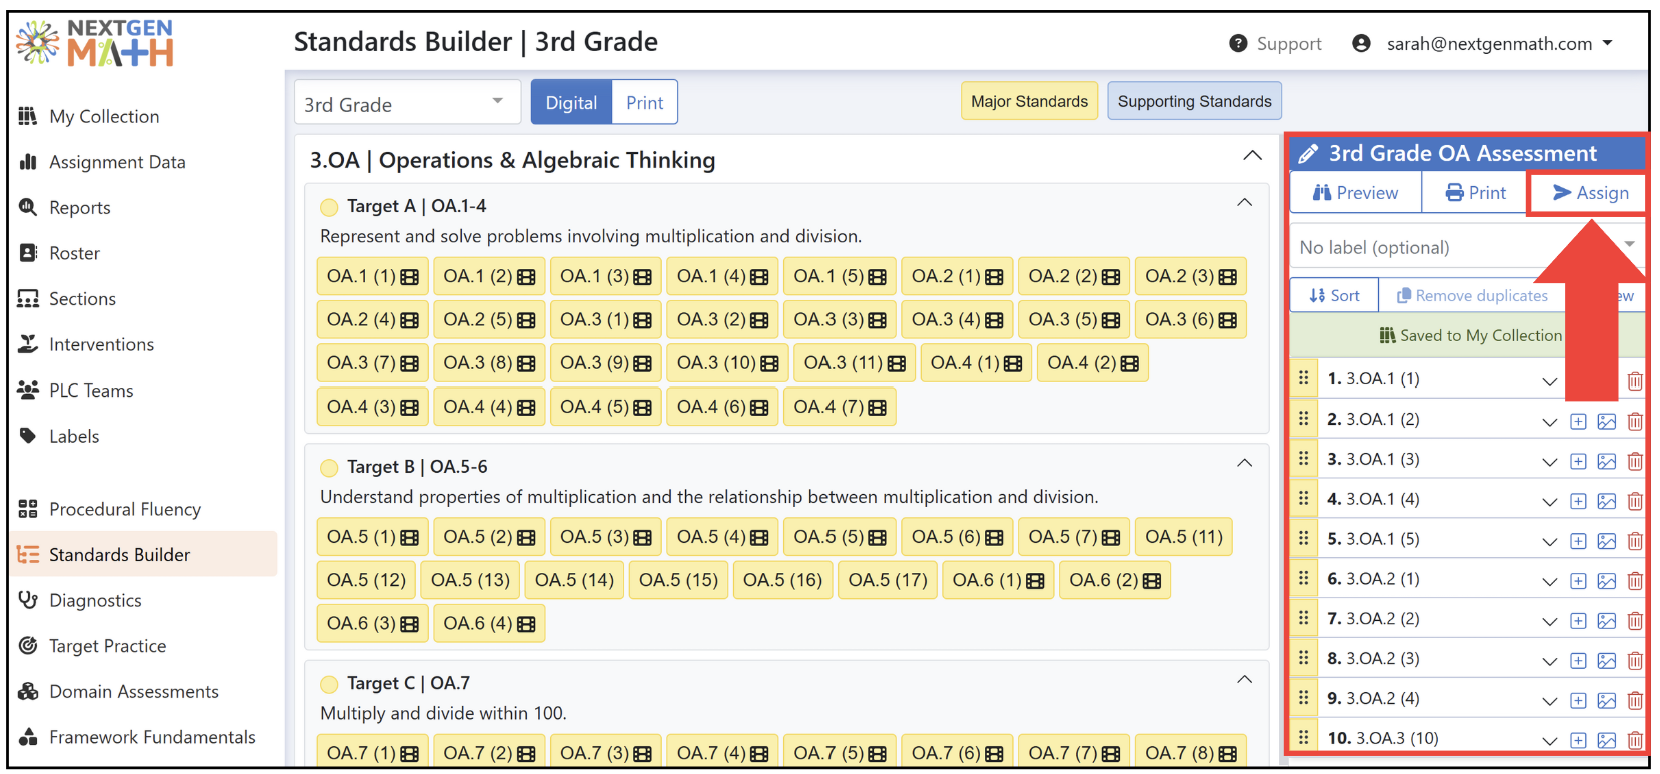1660x774 pixels.
Task: Collapse the 3.OA Operations & Algebraic Thinking section
Action: click(1252, 155)
